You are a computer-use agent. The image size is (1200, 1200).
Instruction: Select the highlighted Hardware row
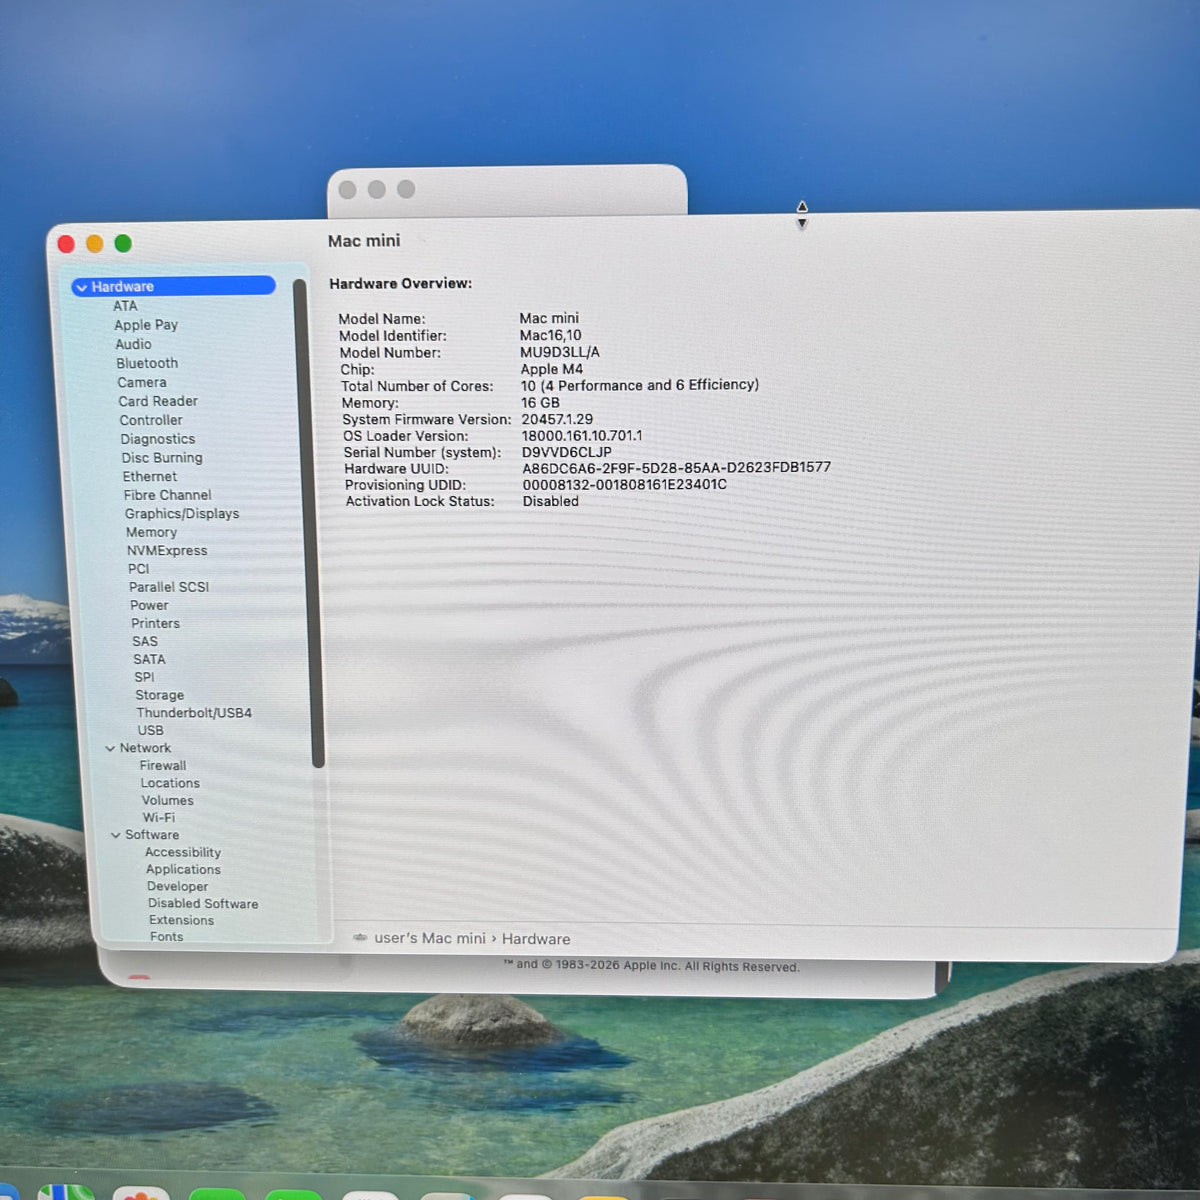pyautogui.click(x=173, y=286)
